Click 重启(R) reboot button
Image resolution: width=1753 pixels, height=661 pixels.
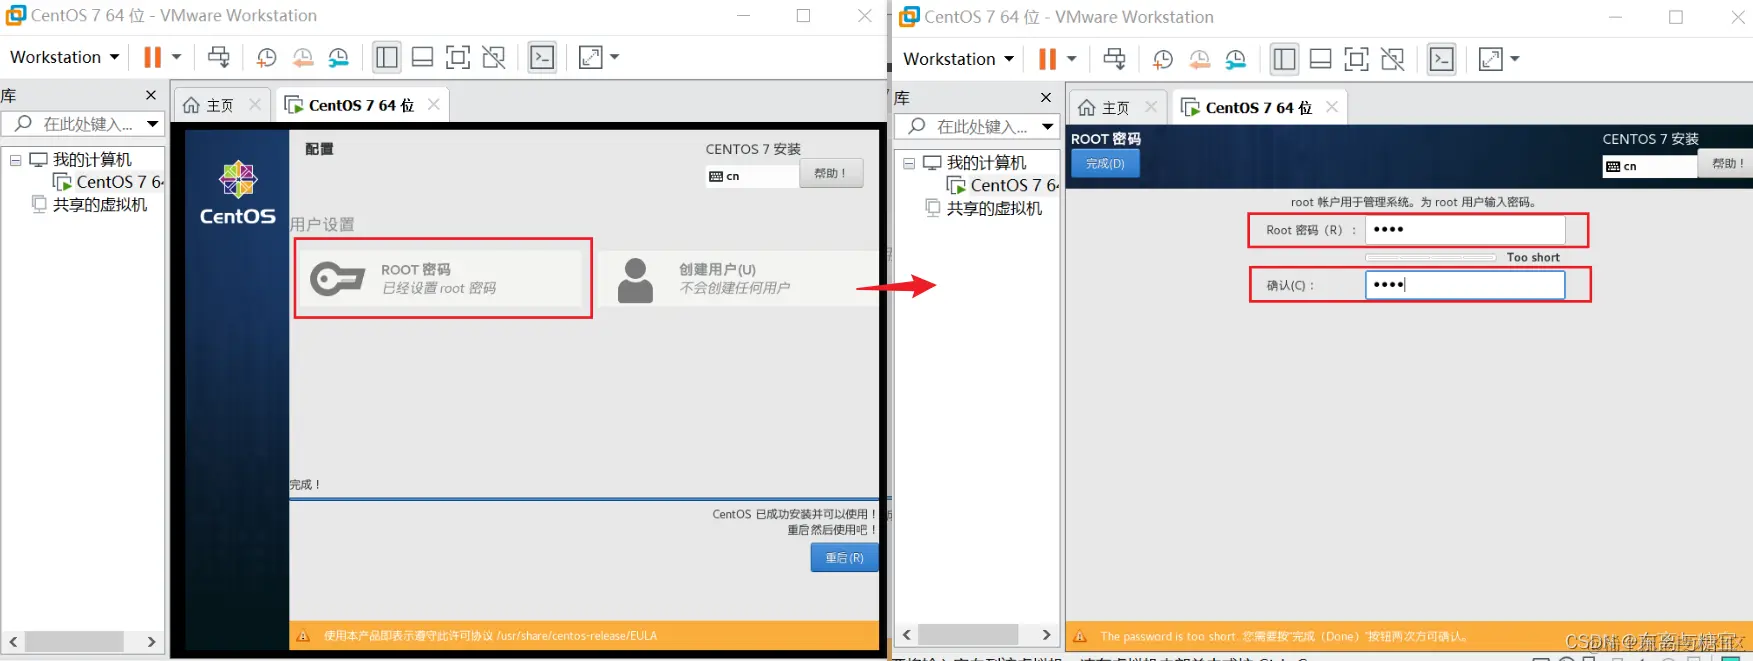click(844, 557)
